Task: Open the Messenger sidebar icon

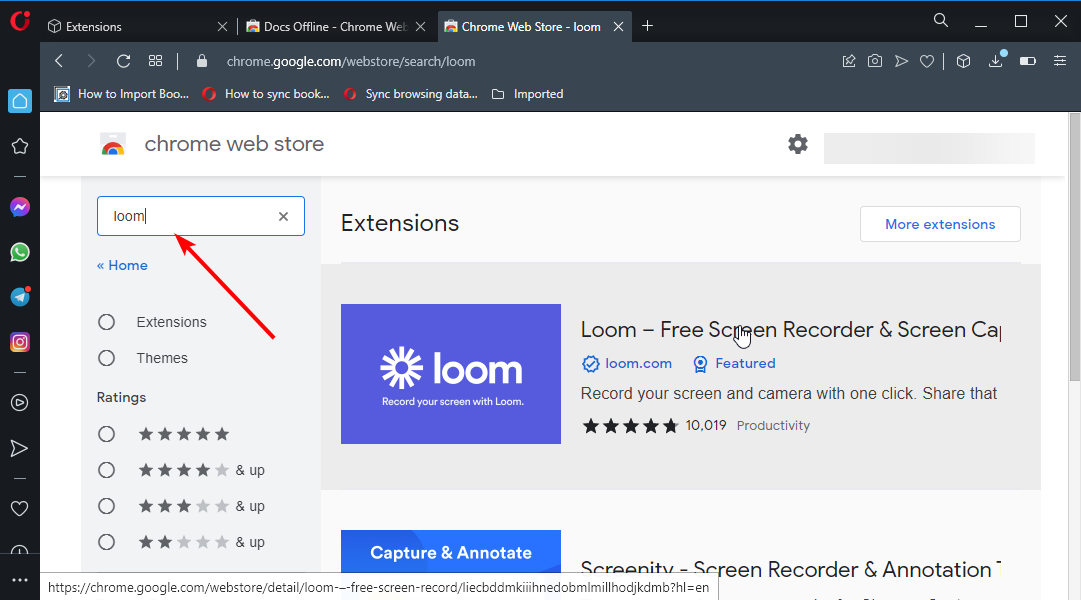Action: tap(20, 207)
